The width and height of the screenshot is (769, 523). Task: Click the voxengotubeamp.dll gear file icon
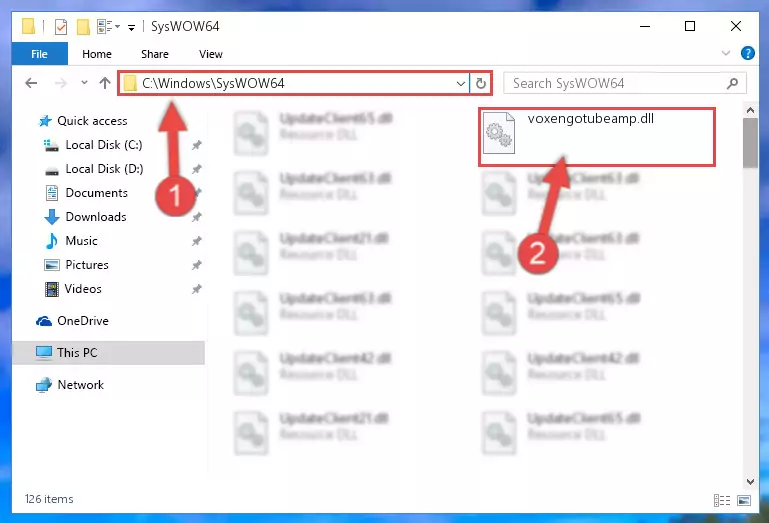point(499,133)
